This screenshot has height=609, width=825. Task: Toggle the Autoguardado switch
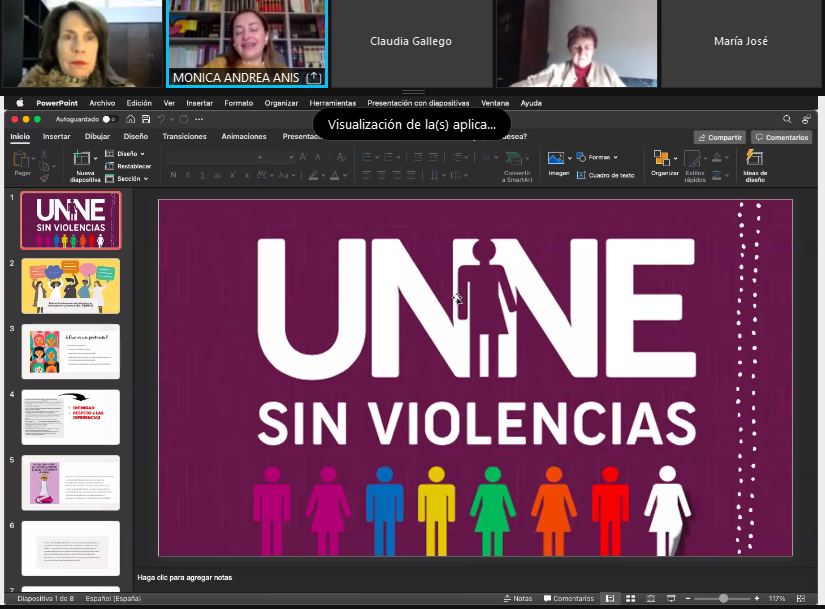109,119
